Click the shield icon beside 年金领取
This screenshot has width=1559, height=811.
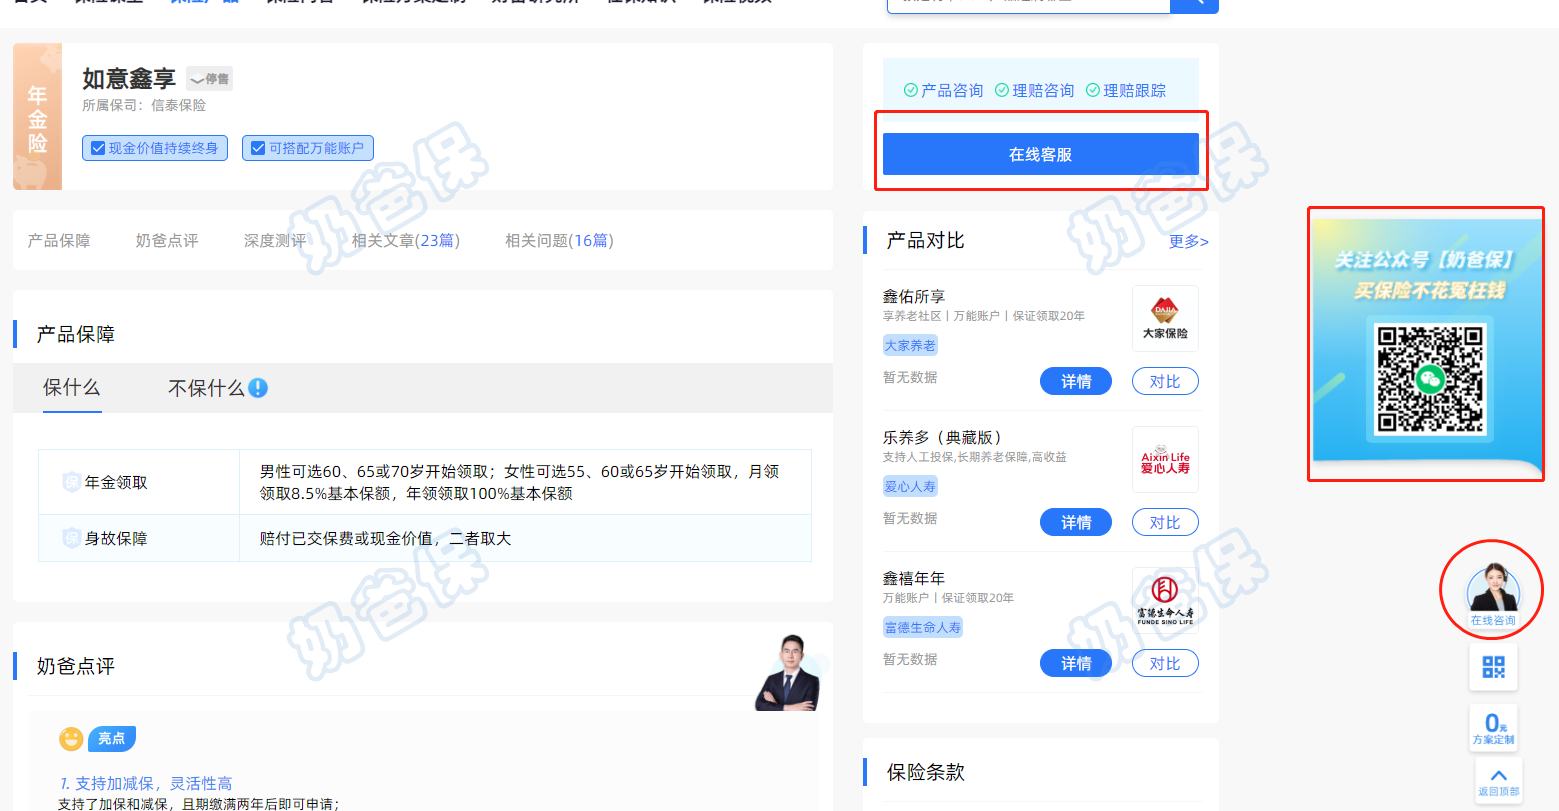(71, 482)
